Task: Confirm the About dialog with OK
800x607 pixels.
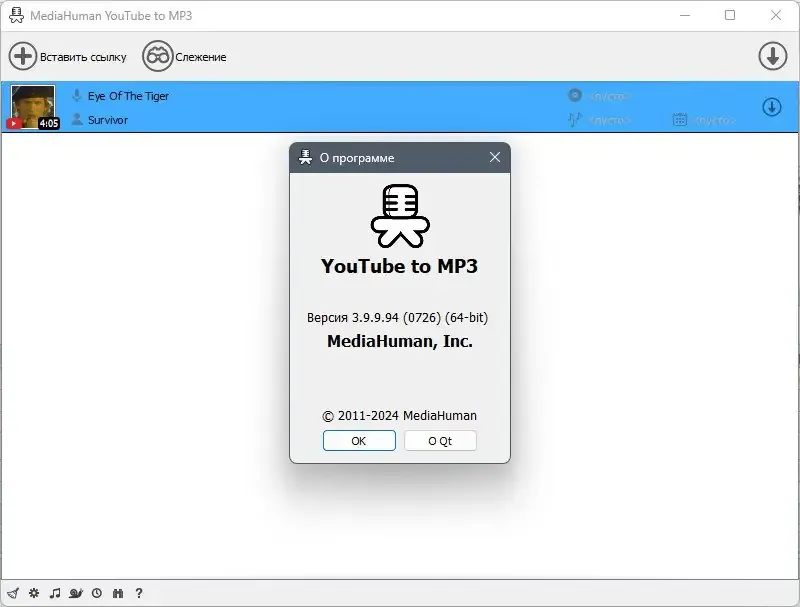Action: click(359, 441)
